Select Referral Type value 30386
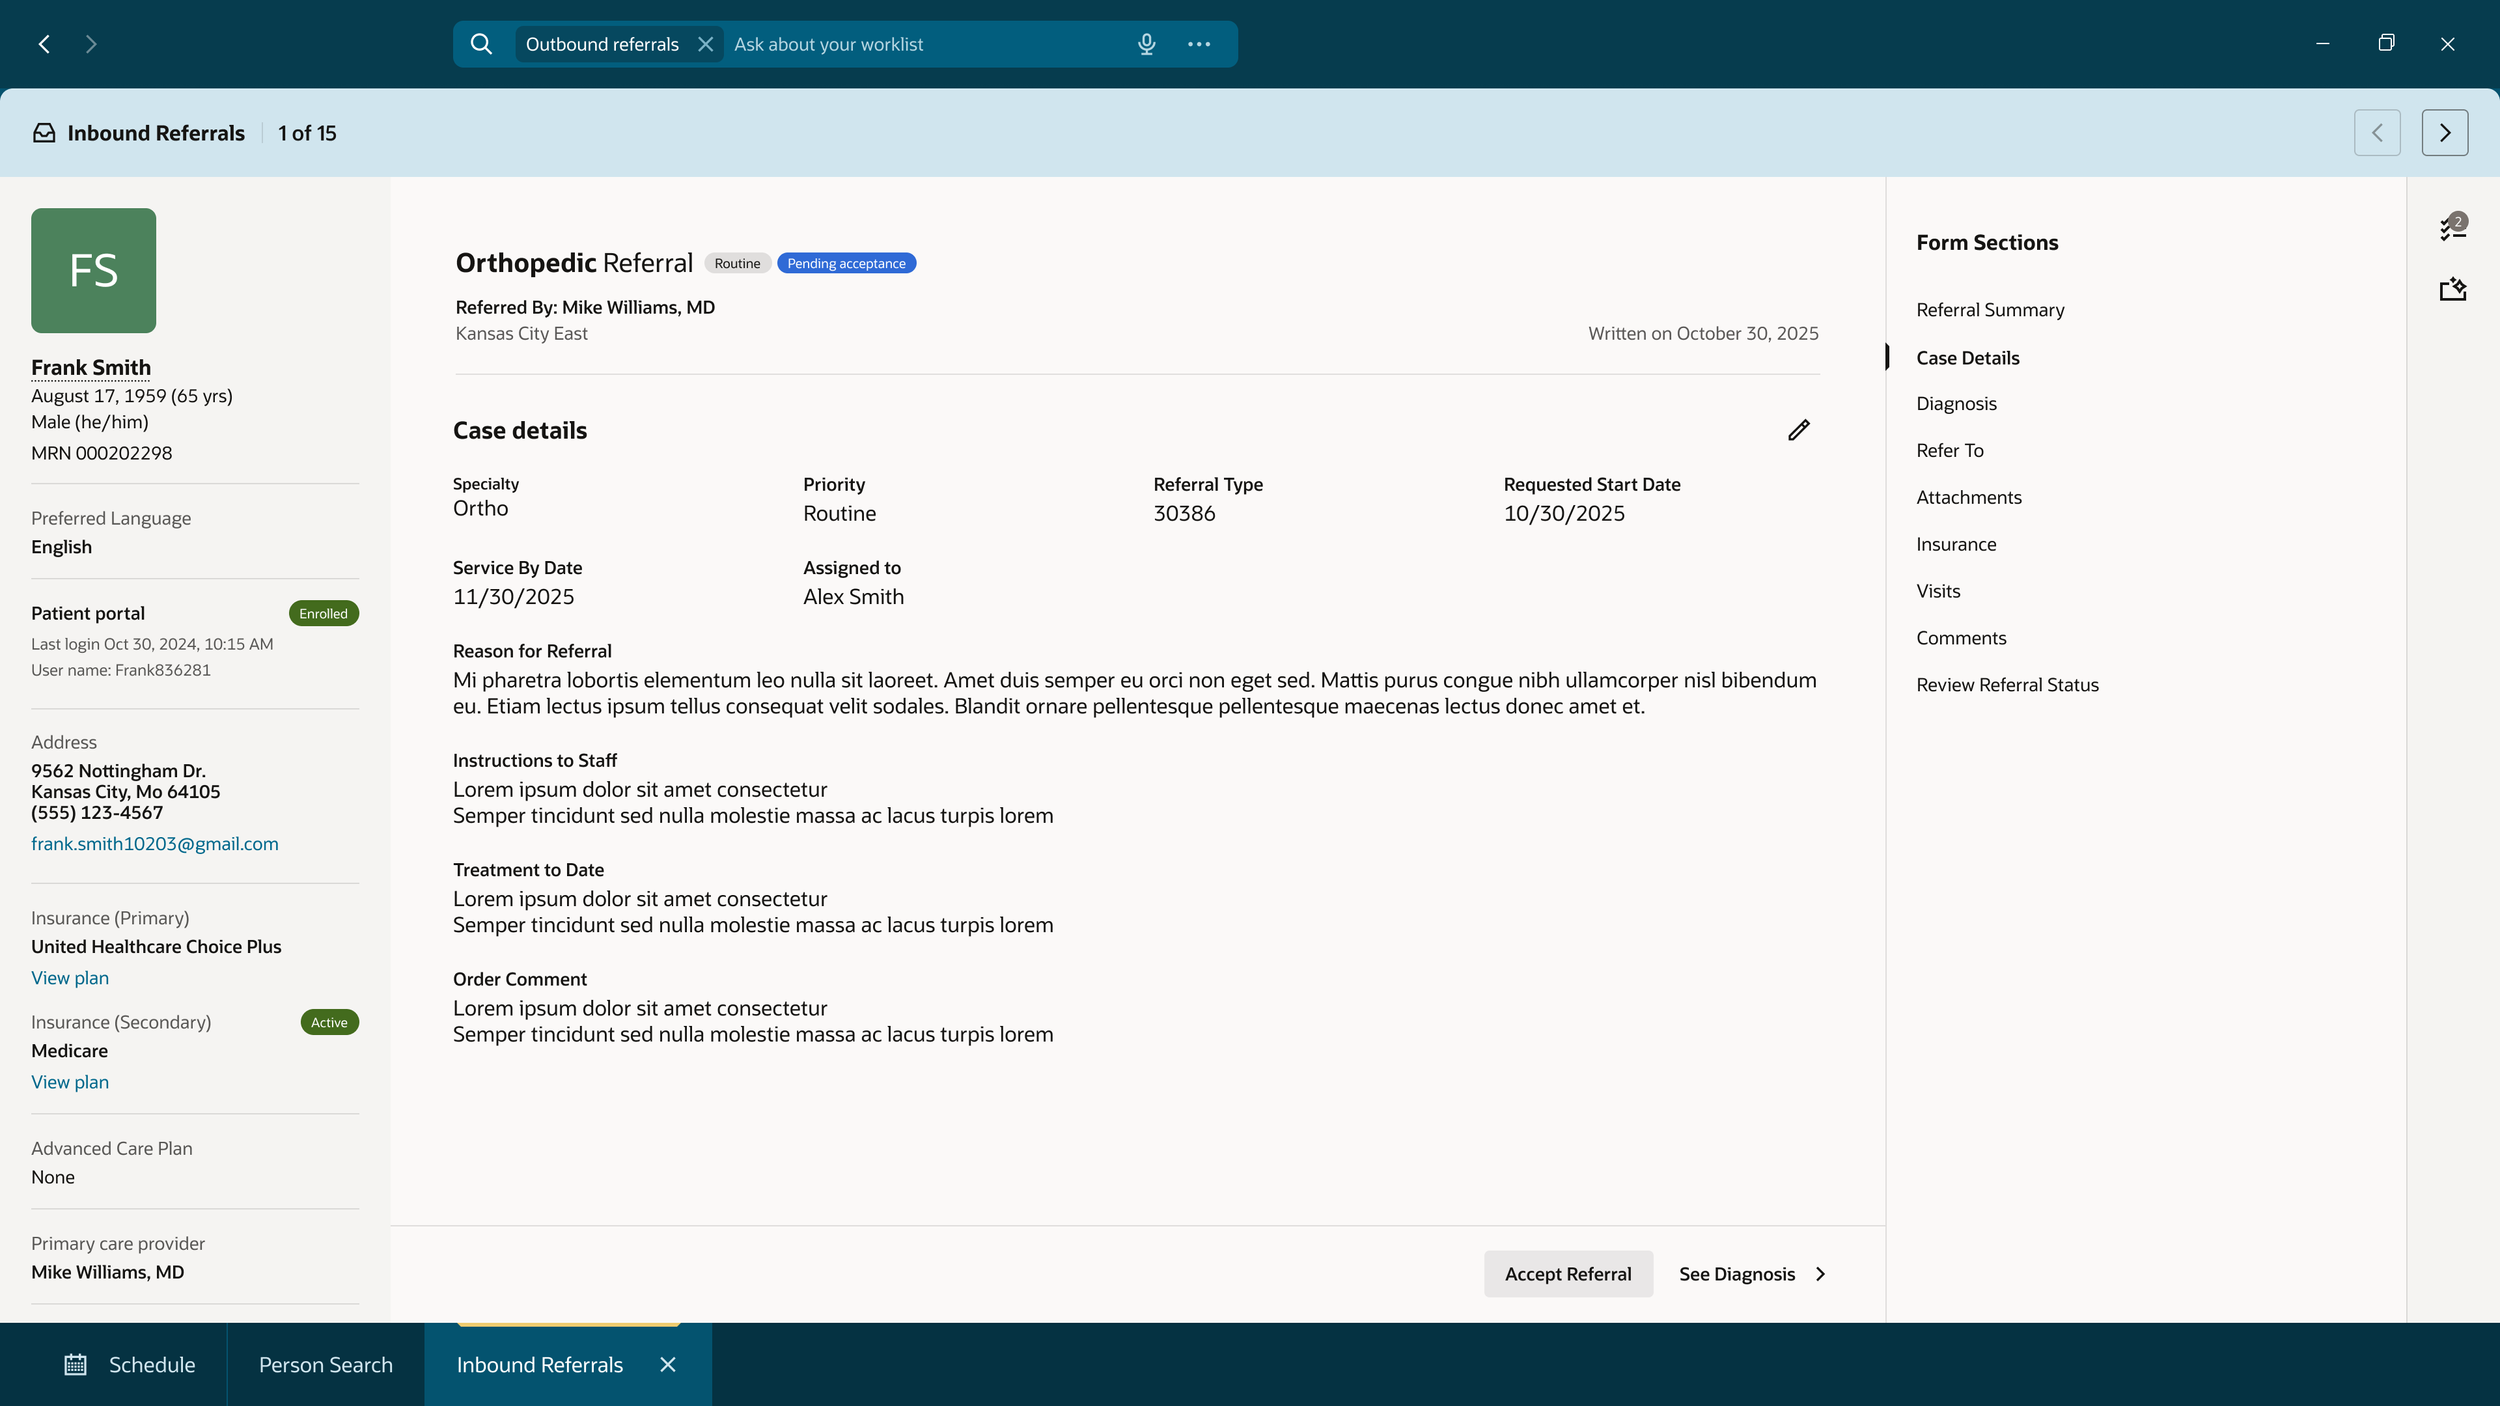 pos(1184,513)
